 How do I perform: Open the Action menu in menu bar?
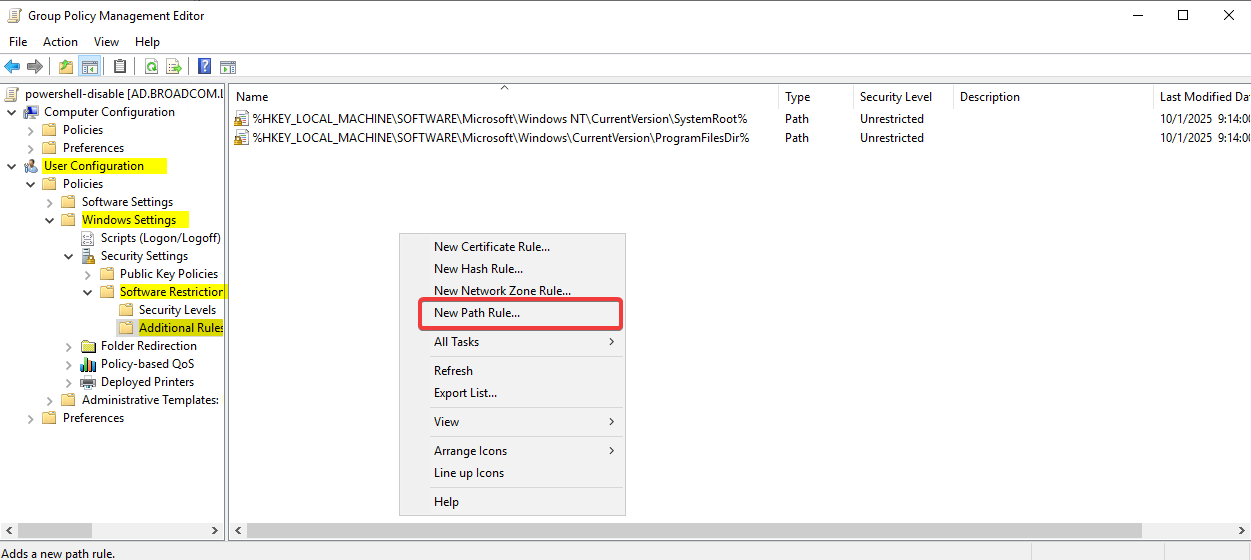click(60, 42)
